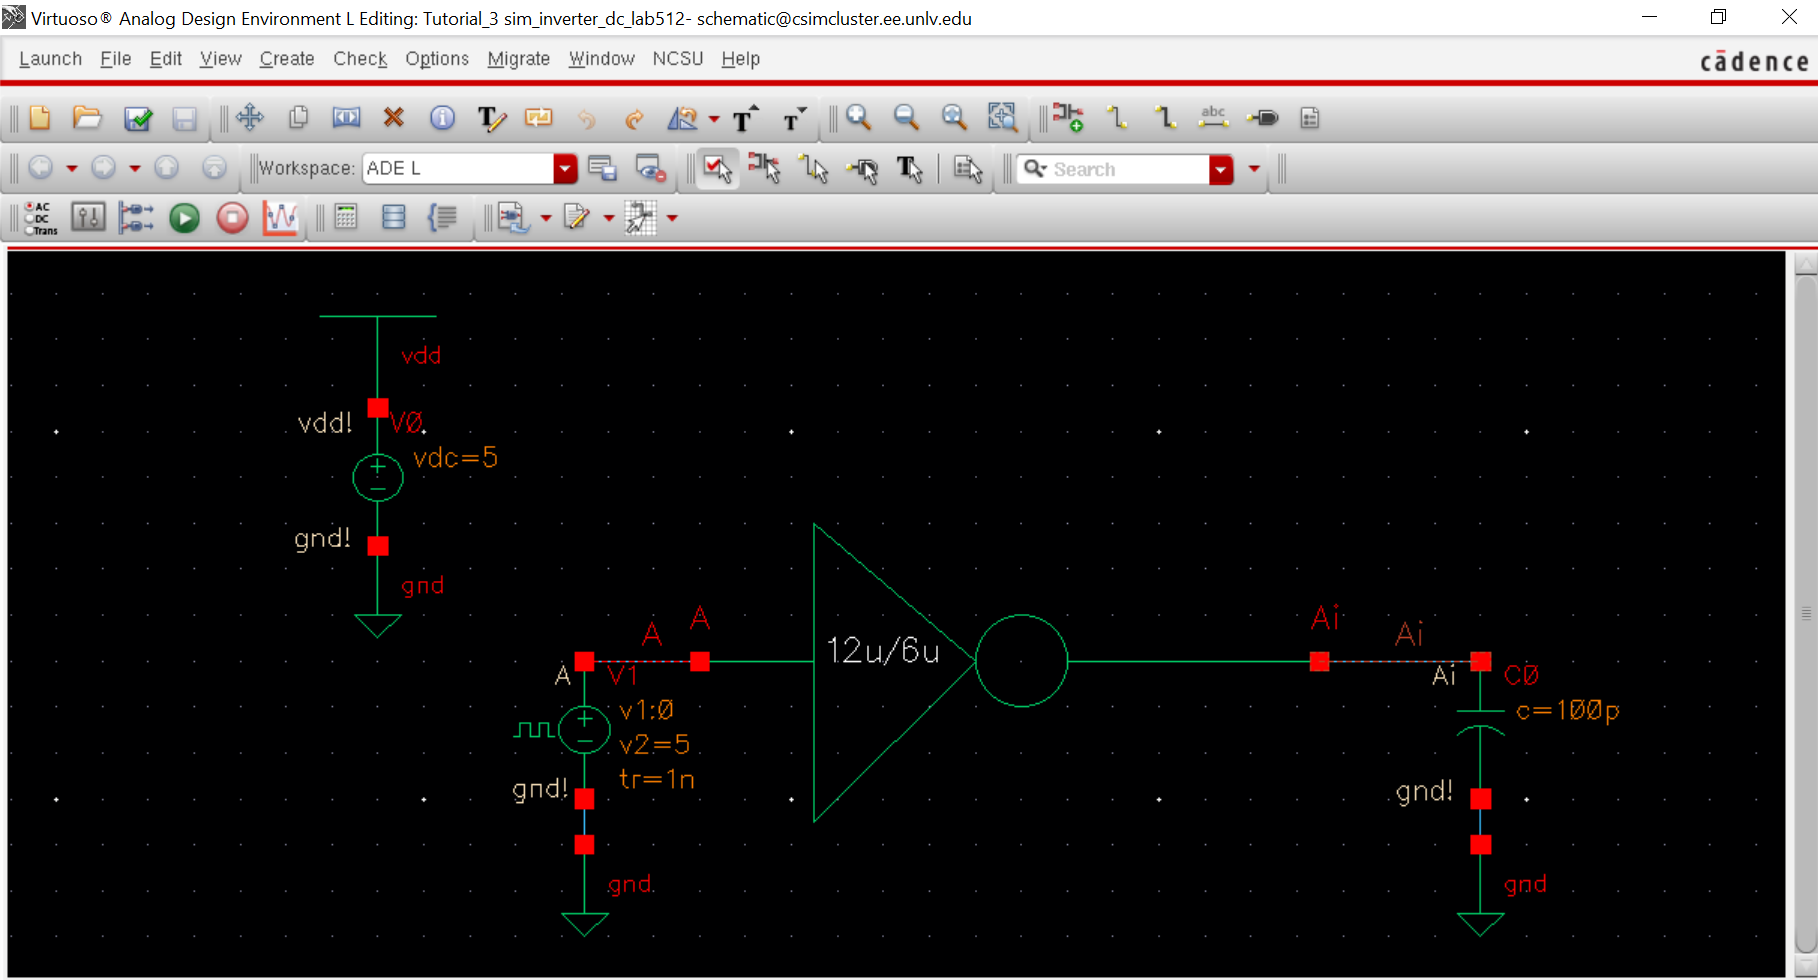This screenshot has height=980, width=1818.
Task: Select the AC analysis radio button
Action: pos(31,207)
